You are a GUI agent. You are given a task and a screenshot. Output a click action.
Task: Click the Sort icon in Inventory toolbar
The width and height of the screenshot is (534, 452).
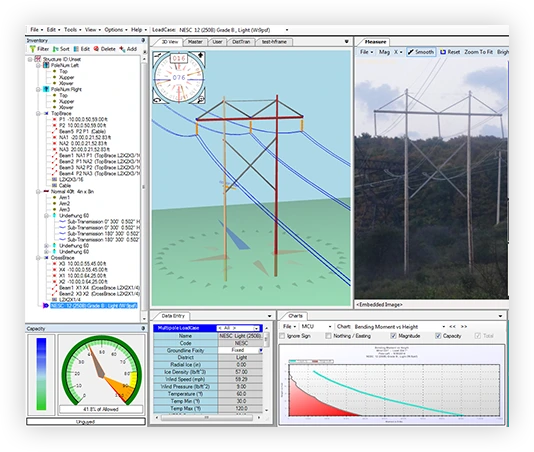pos(56,49)
